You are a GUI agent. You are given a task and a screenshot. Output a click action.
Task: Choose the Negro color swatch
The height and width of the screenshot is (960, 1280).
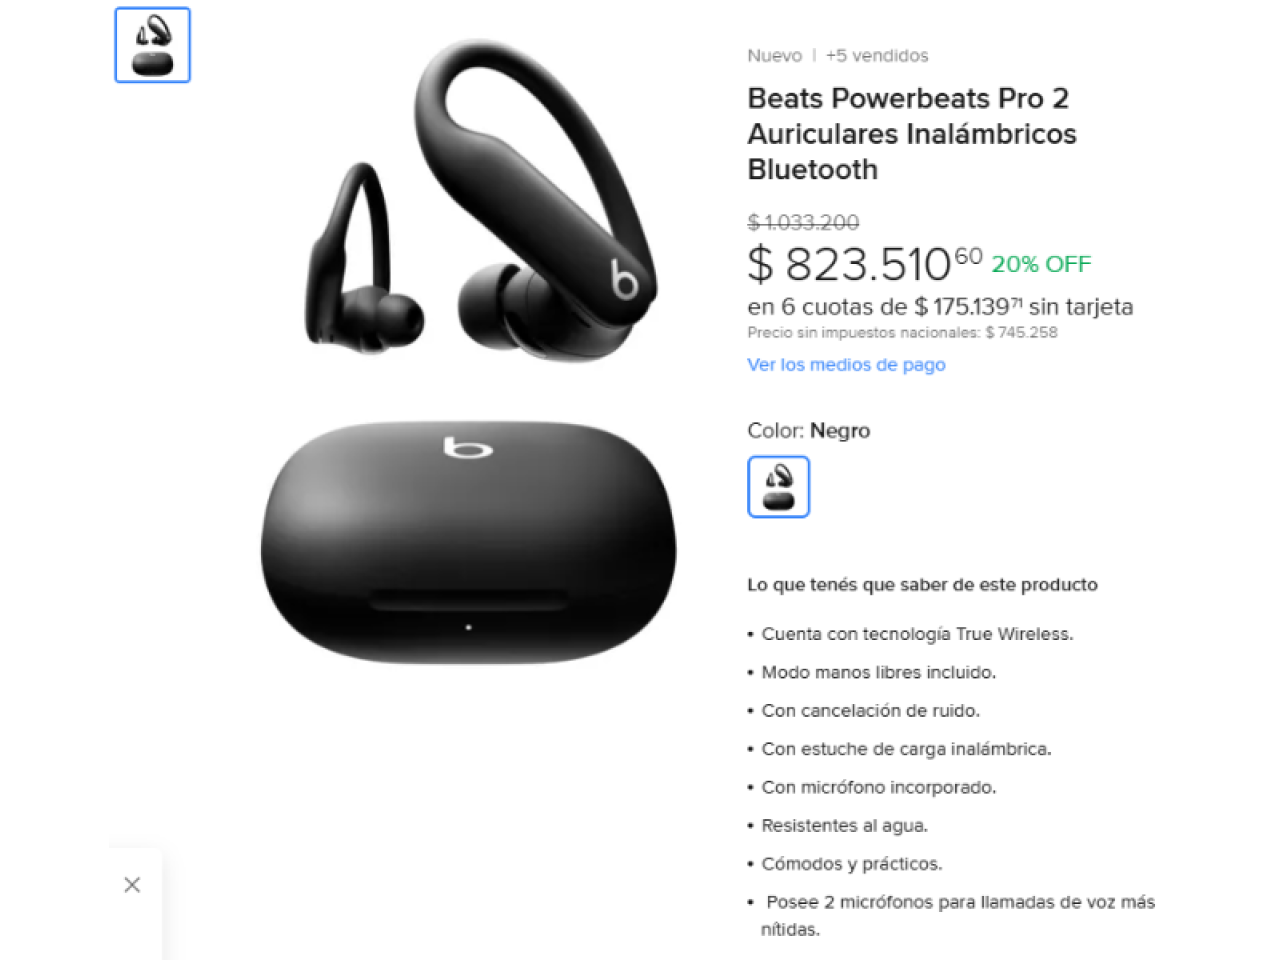(x=779, y=487)
